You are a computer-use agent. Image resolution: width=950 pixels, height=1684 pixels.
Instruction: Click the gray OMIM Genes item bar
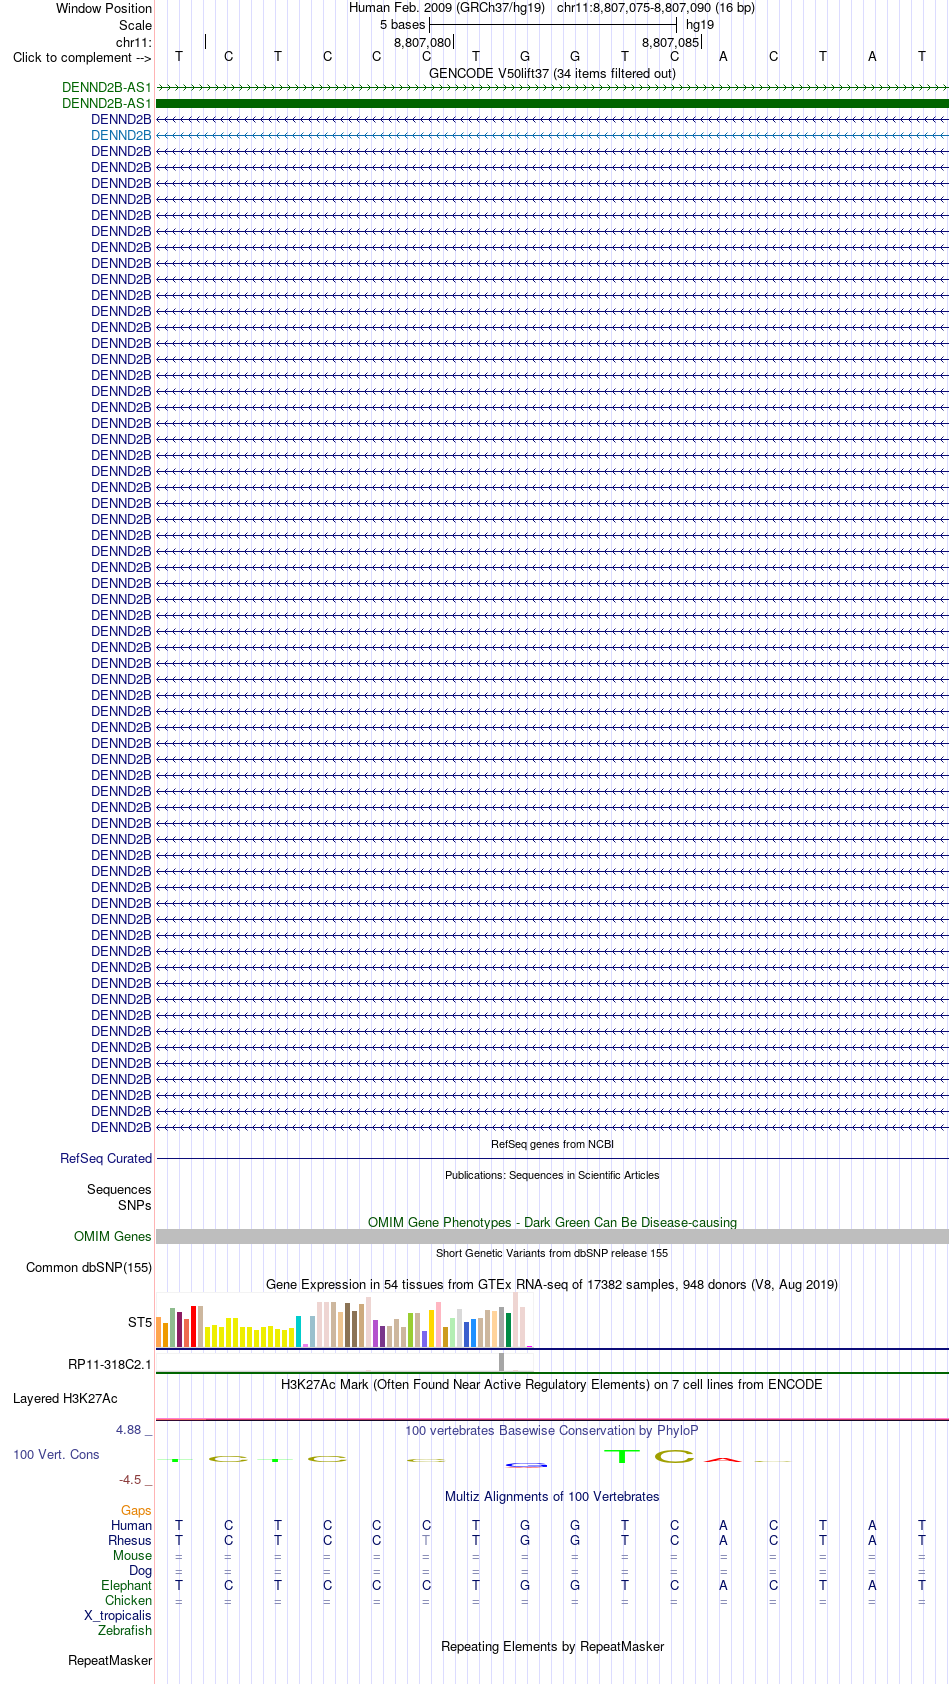tap(553, 1237)
